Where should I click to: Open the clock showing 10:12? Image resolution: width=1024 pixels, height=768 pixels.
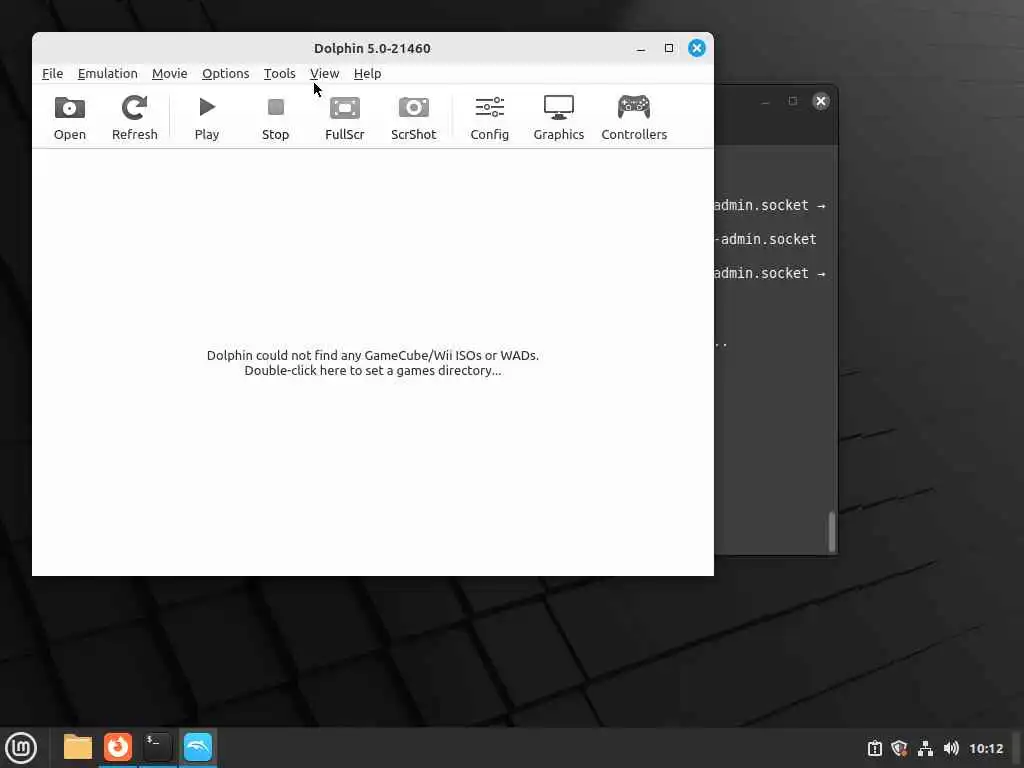(x=986, y=748)
